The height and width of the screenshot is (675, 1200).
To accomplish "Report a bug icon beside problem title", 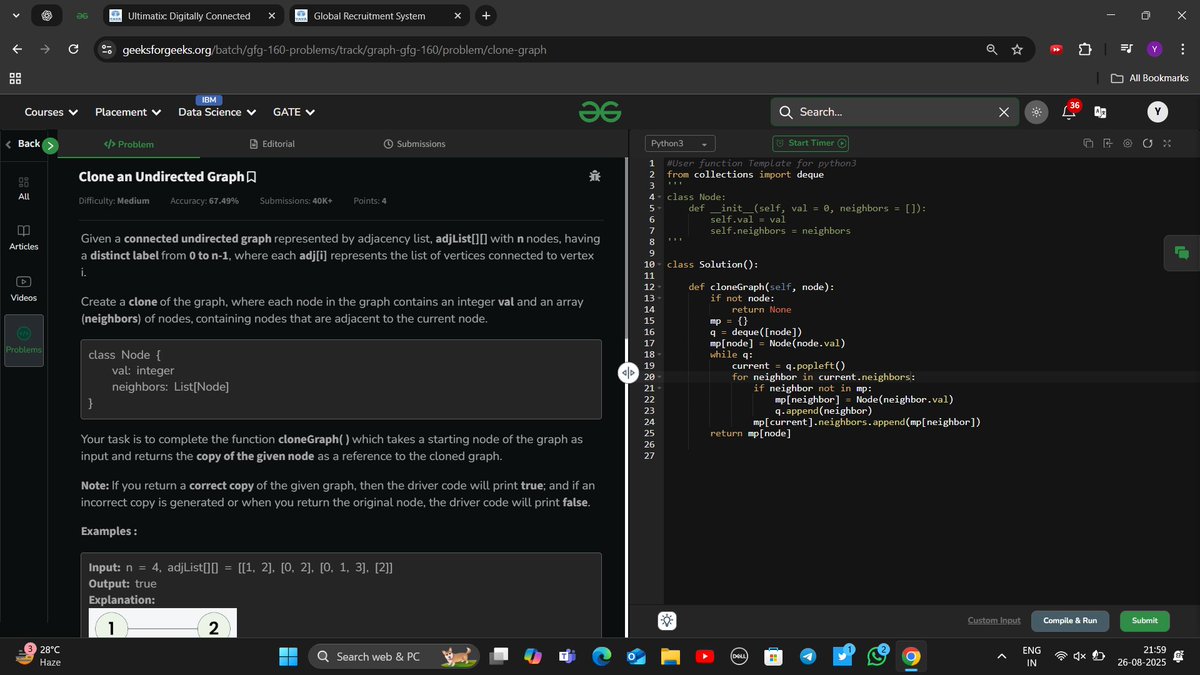I will pyautogui.click(x=595, y=176).
